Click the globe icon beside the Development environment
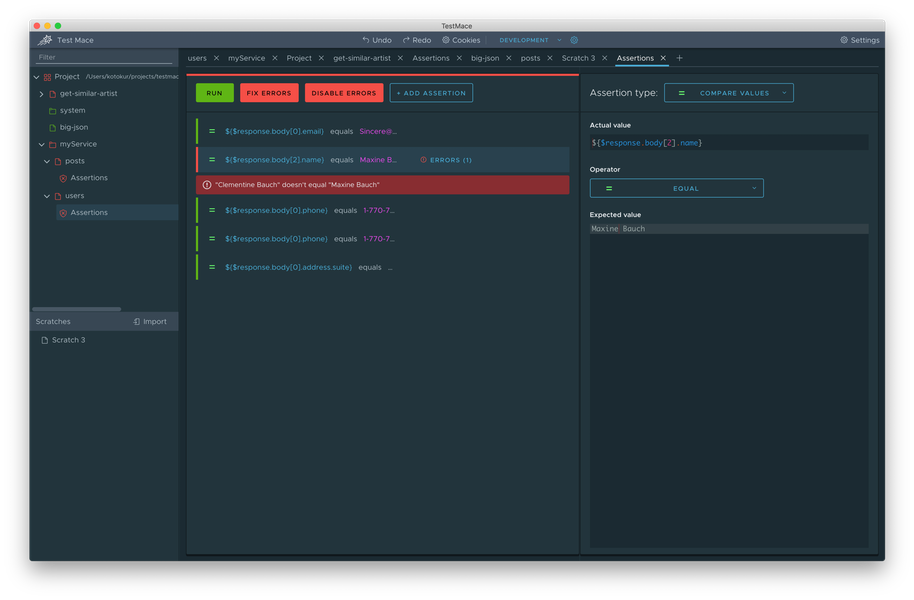 point(574,40)
